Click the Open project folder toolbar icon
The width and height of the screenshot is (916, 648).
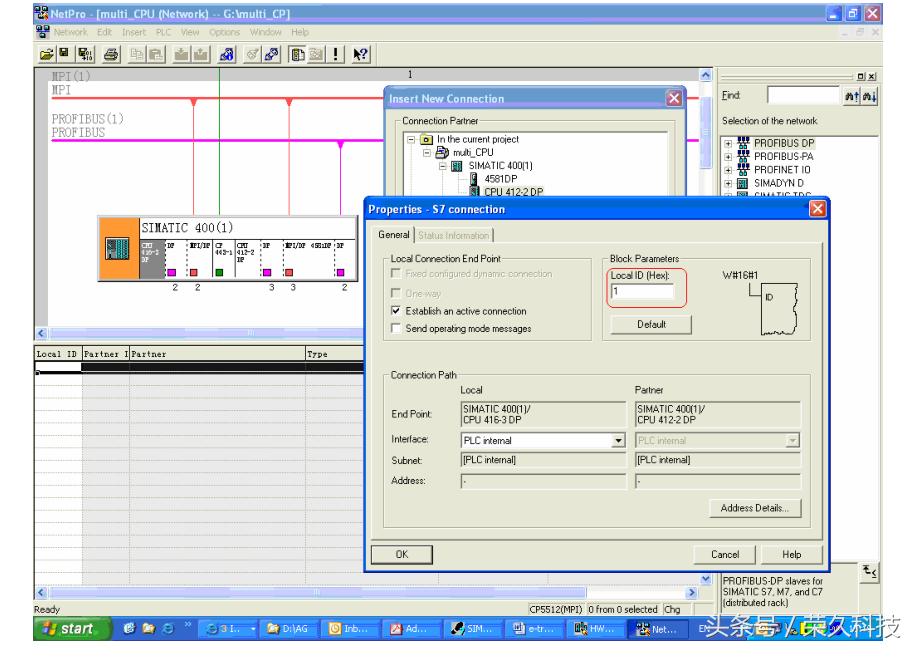tap(46, 54)
